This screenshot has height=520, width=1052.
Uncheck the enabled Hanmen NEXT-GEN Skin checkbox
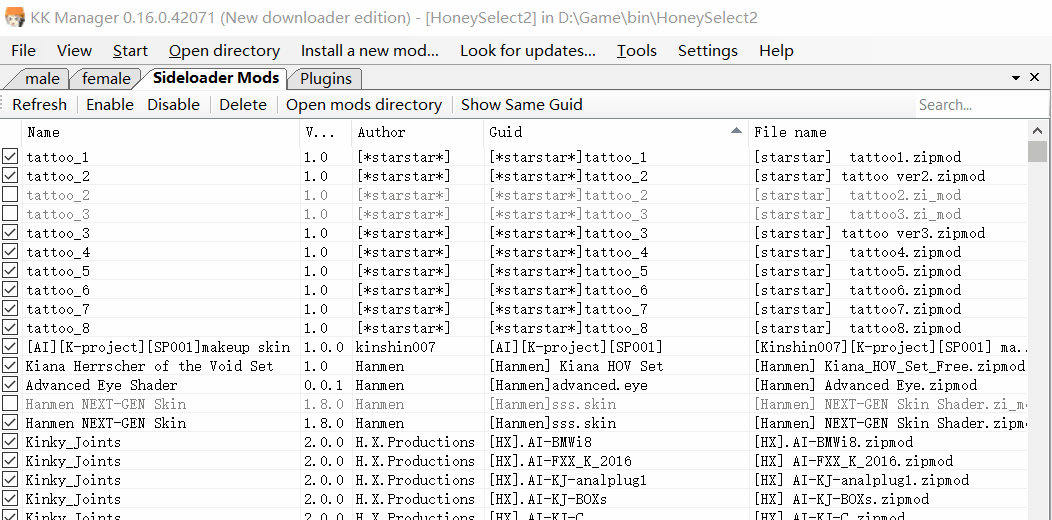[x=10, y=423]
